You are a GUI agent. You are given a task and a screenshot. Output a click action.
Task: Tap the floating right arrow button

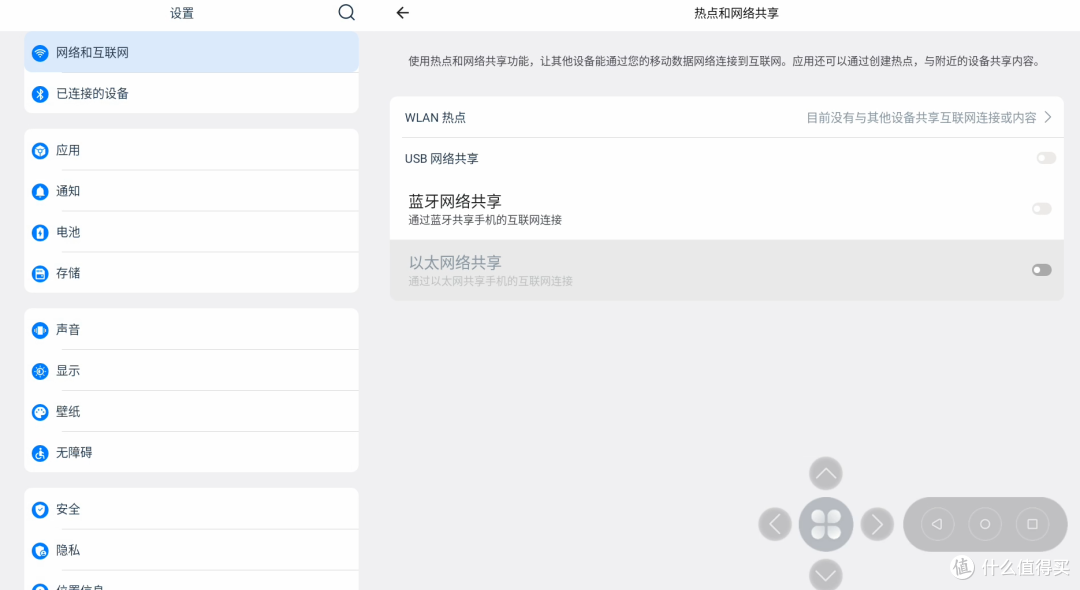tap(877, 525)
